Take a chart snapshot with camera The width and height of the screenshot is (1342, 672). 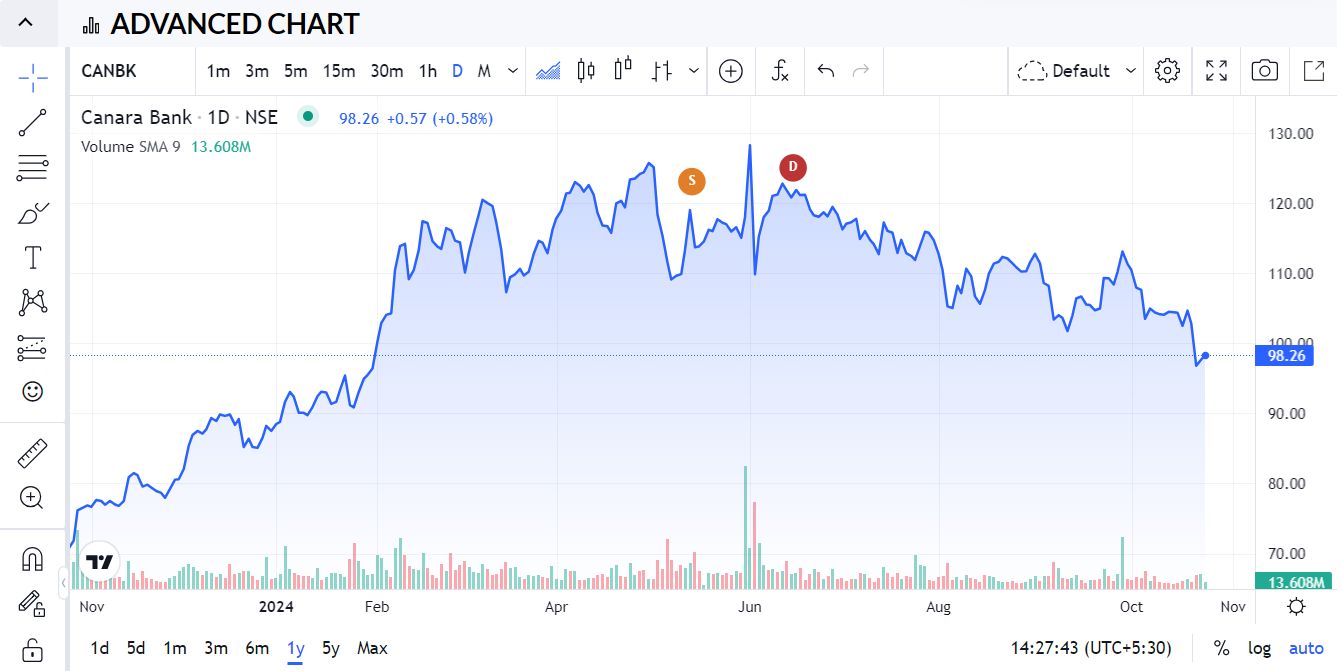[x=1265, y=71]
